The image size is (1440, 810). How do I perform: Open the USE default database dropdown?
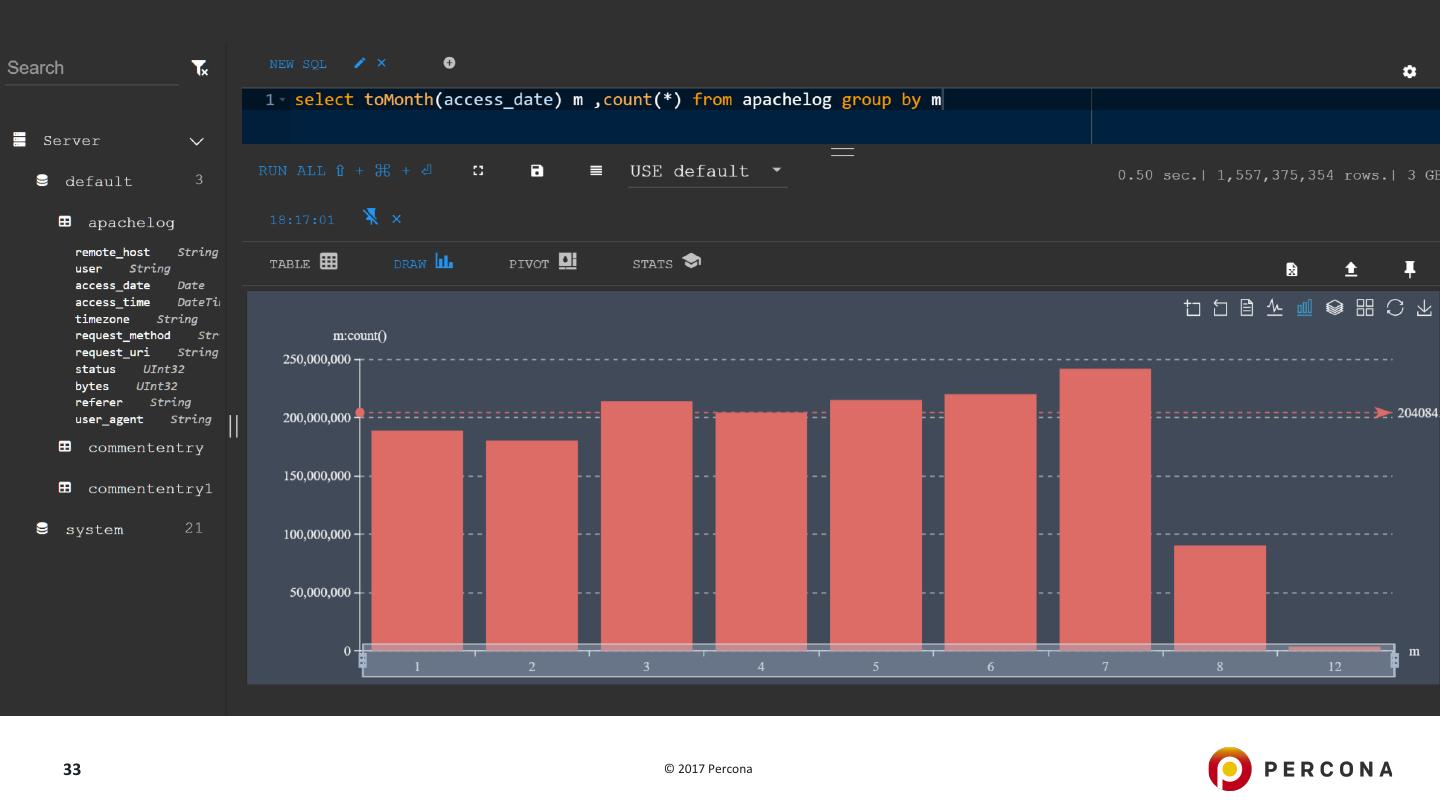(x=707, y=171)
